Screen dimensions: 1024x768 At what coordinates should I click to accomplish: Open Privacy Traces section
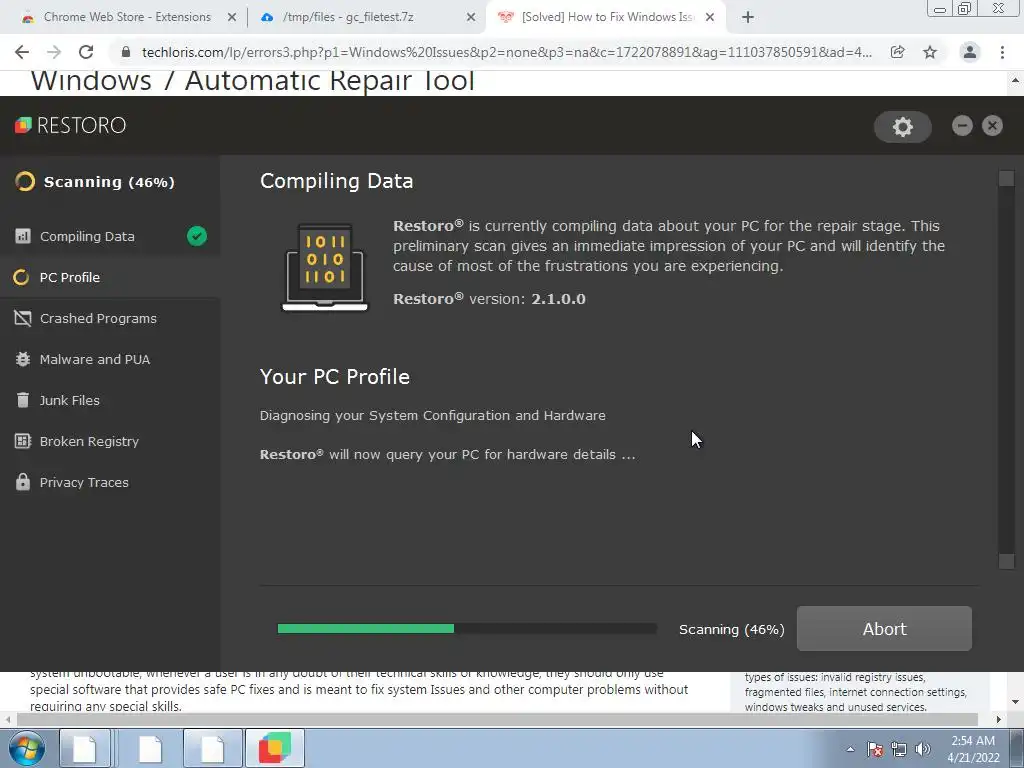[x=110, y=483]
